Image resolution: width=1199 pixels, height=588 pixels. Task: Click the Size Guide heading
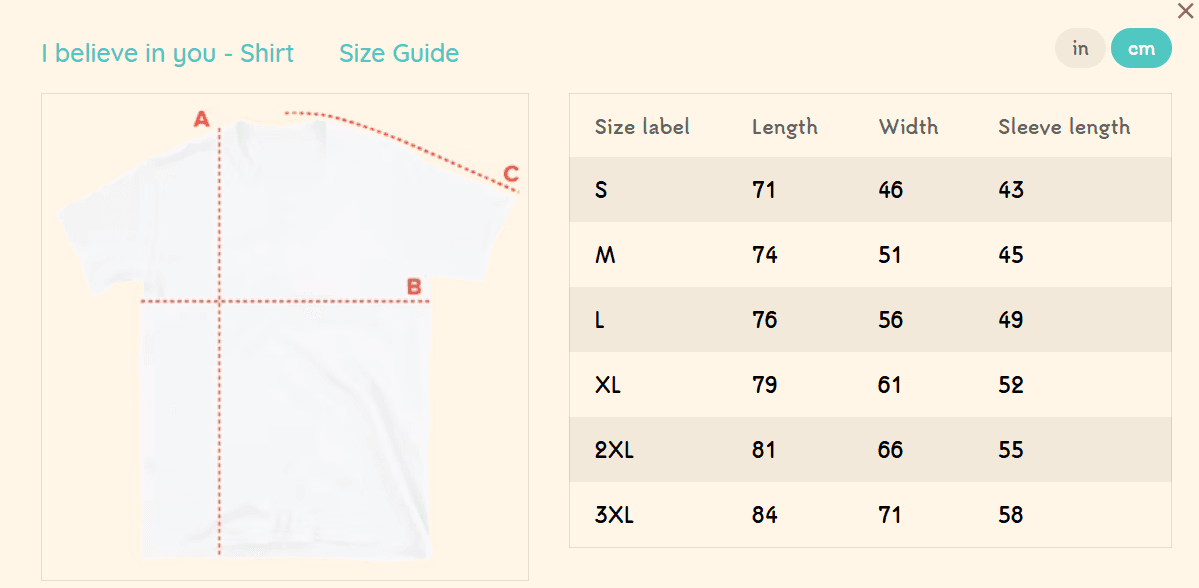(399, 53)
